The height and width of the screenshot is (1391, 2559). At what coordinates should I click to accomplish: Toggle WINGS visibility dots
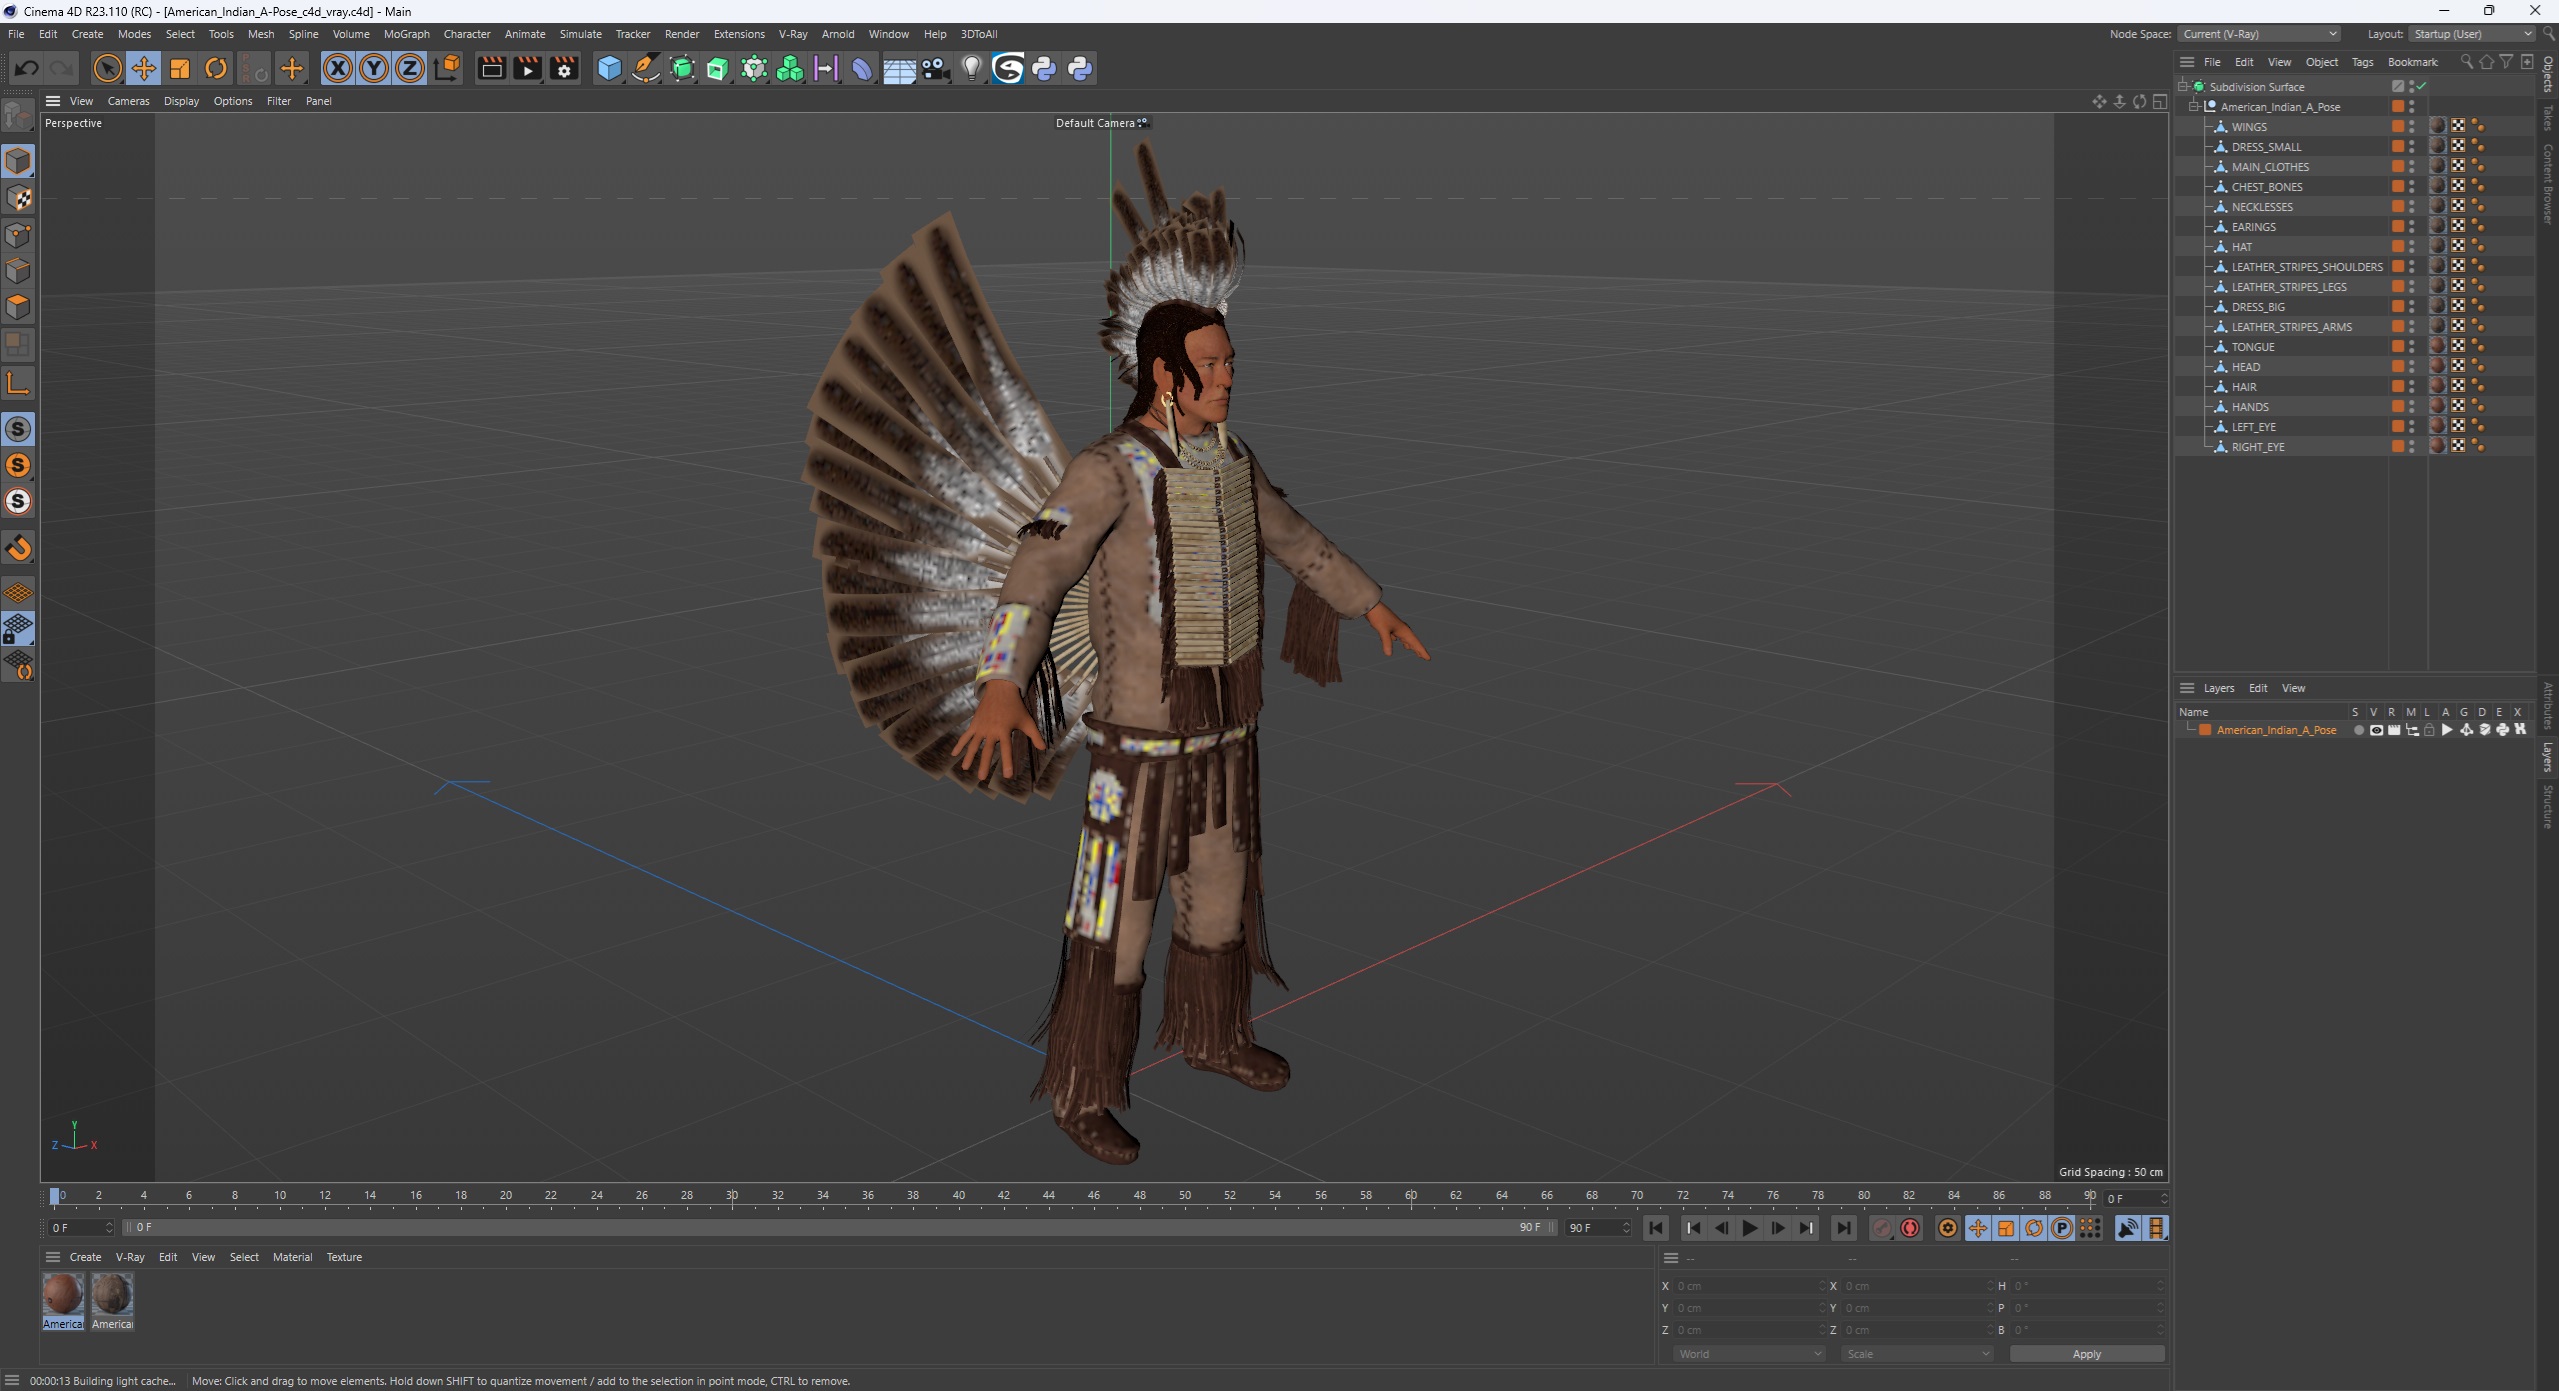coord(2412,127)
